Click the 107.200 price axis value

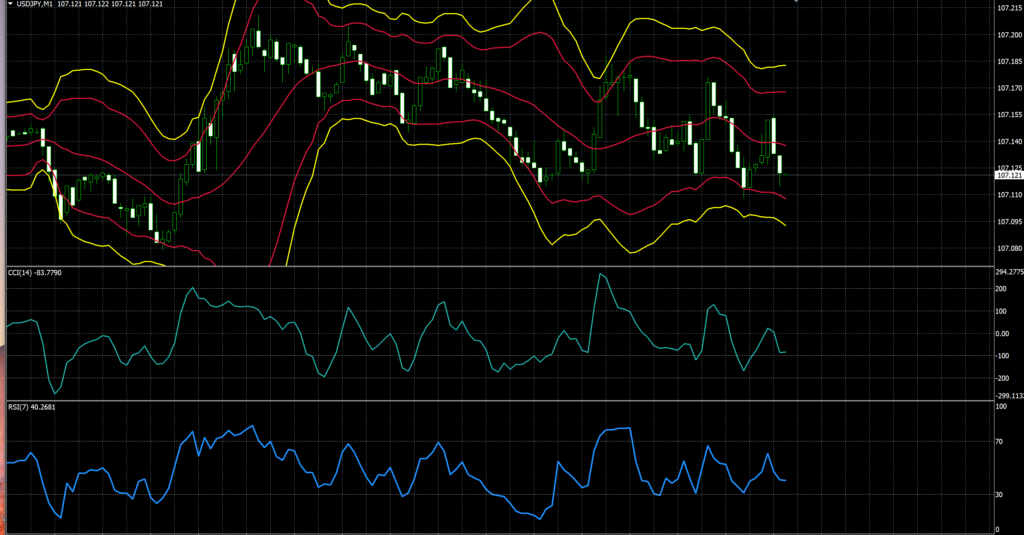coord(1010,35)
